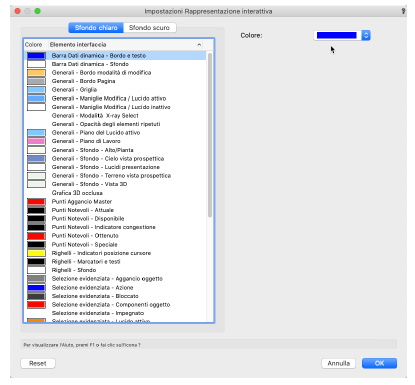Screen dimensions: 415x385
Task: Select Generali - Sfondo - Terreno vista prospettica
Action: 115,176
